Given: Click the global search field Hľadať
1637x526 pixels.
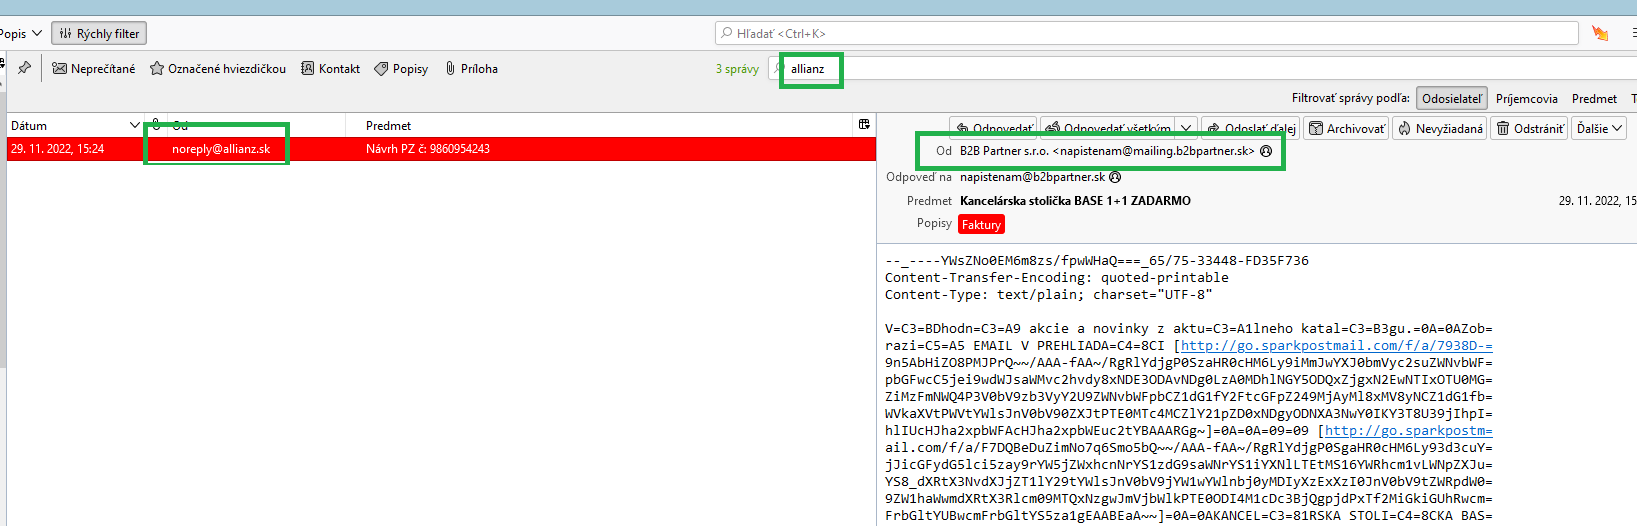Looking at the screenshot, I should (1147, 33).
